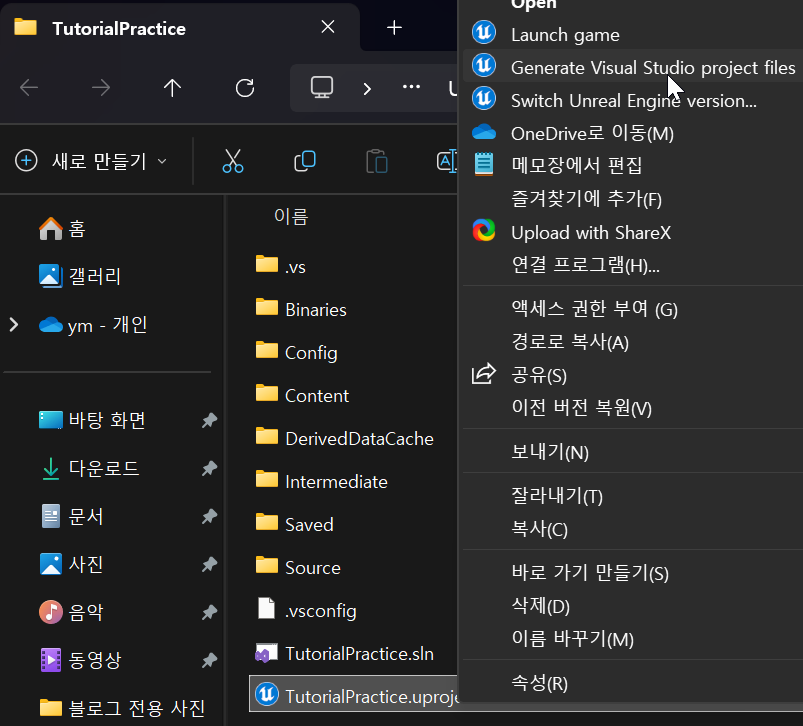Select the .vsconfig file

pos(306,610)
